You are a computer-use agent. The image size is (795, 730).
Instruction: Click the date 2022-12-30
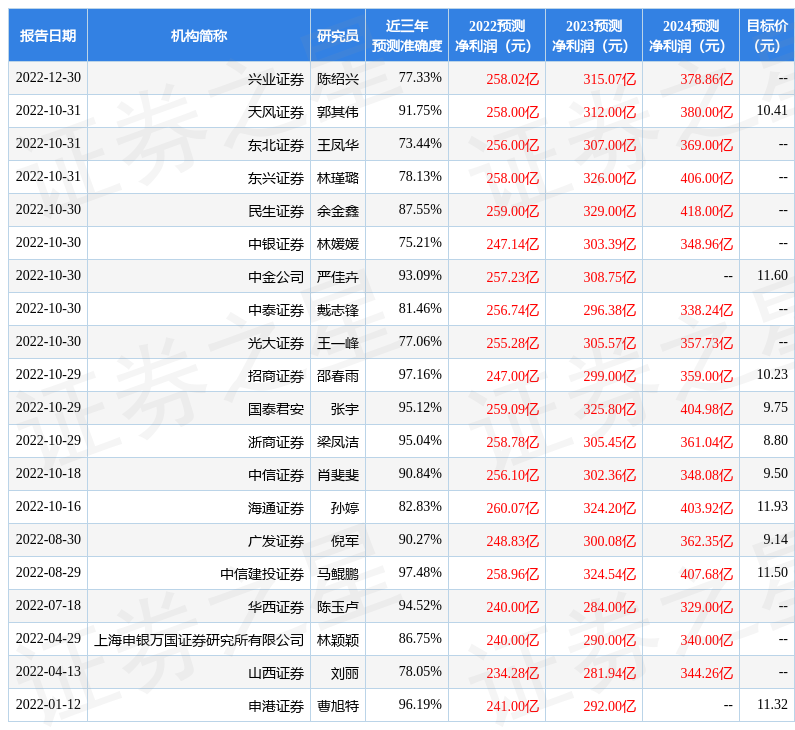coord(48,77)
